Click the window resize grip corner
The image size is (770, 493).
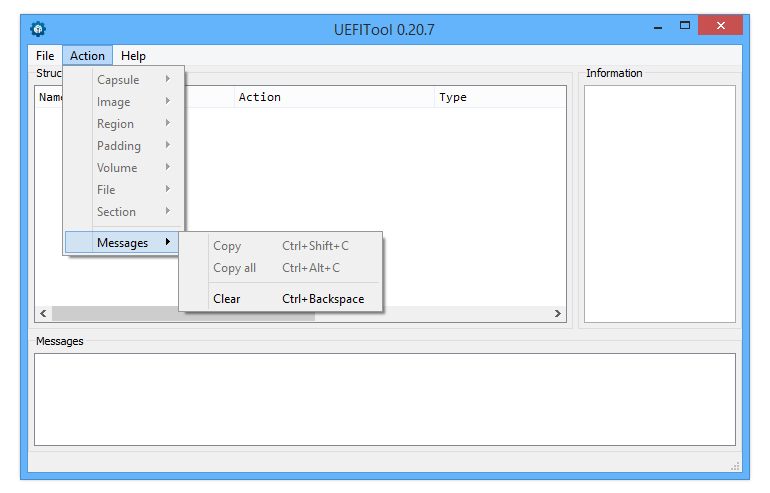pos(735,466)
